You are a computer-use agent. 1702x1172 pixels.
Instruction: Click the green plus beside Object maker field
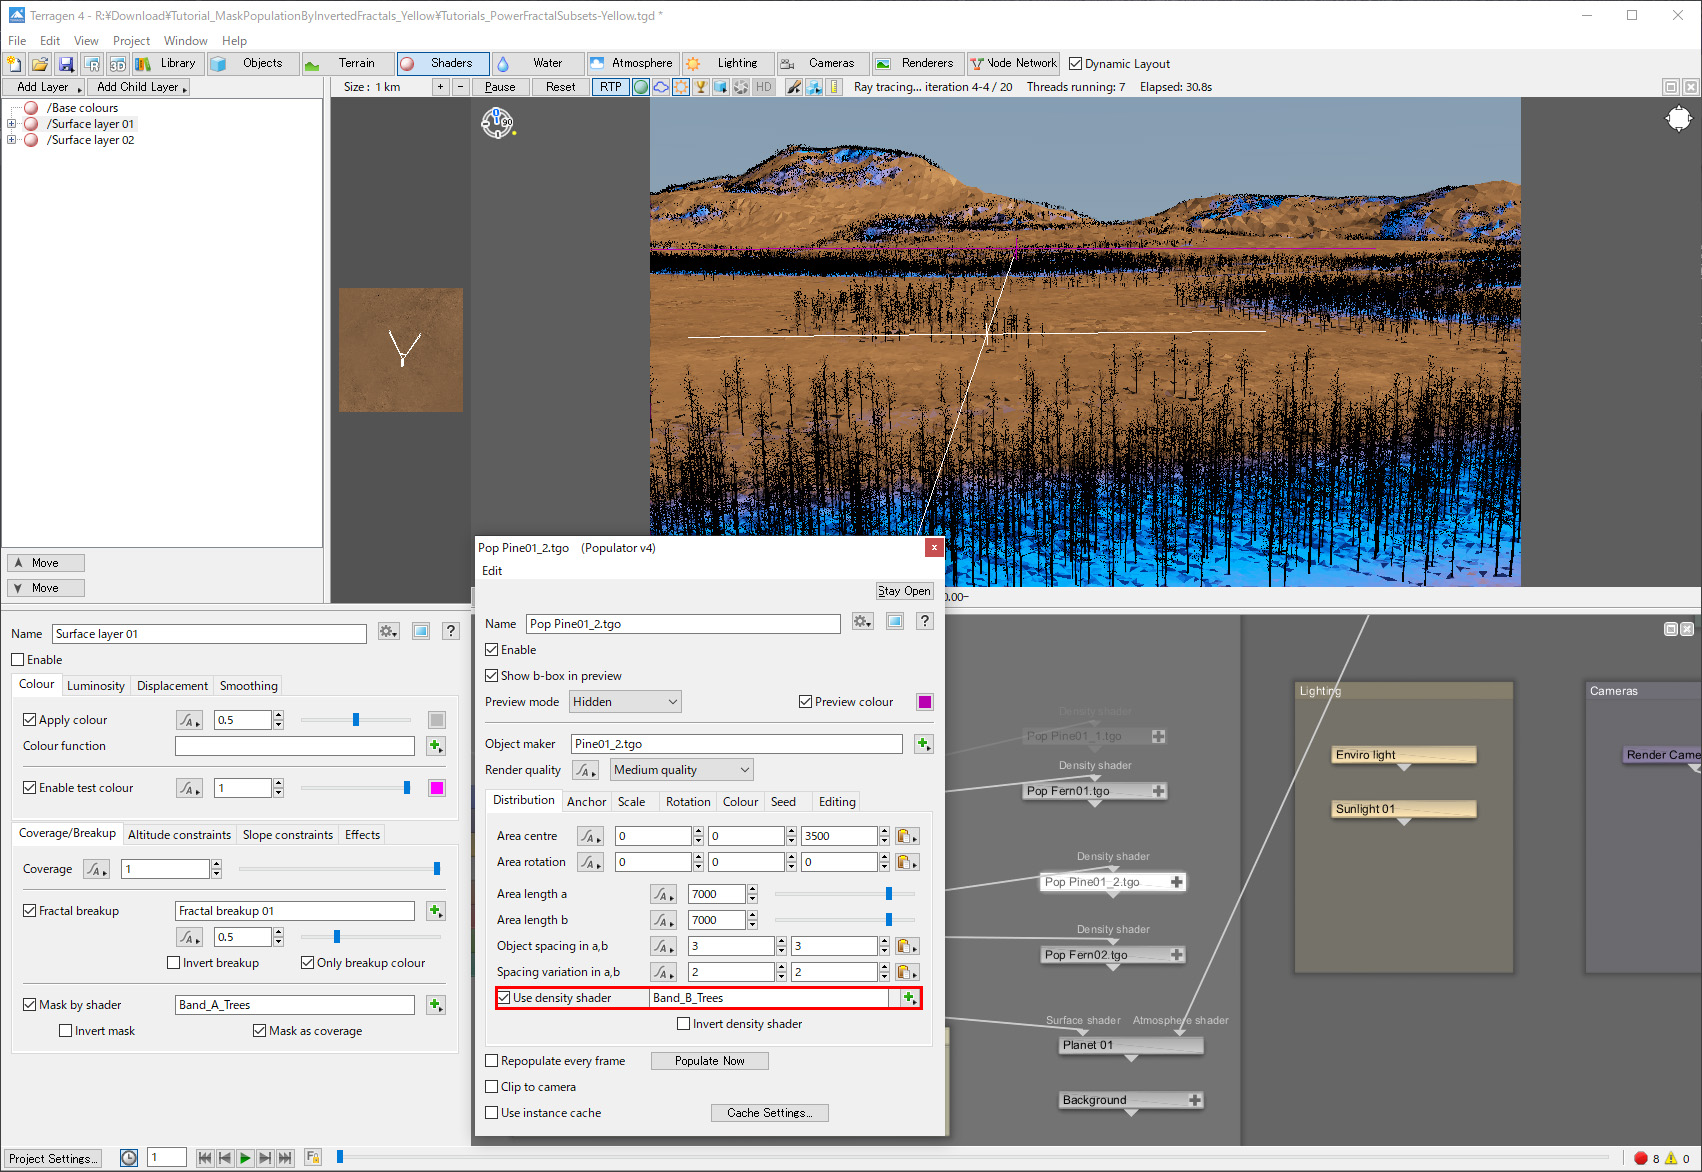coord(923,744)
